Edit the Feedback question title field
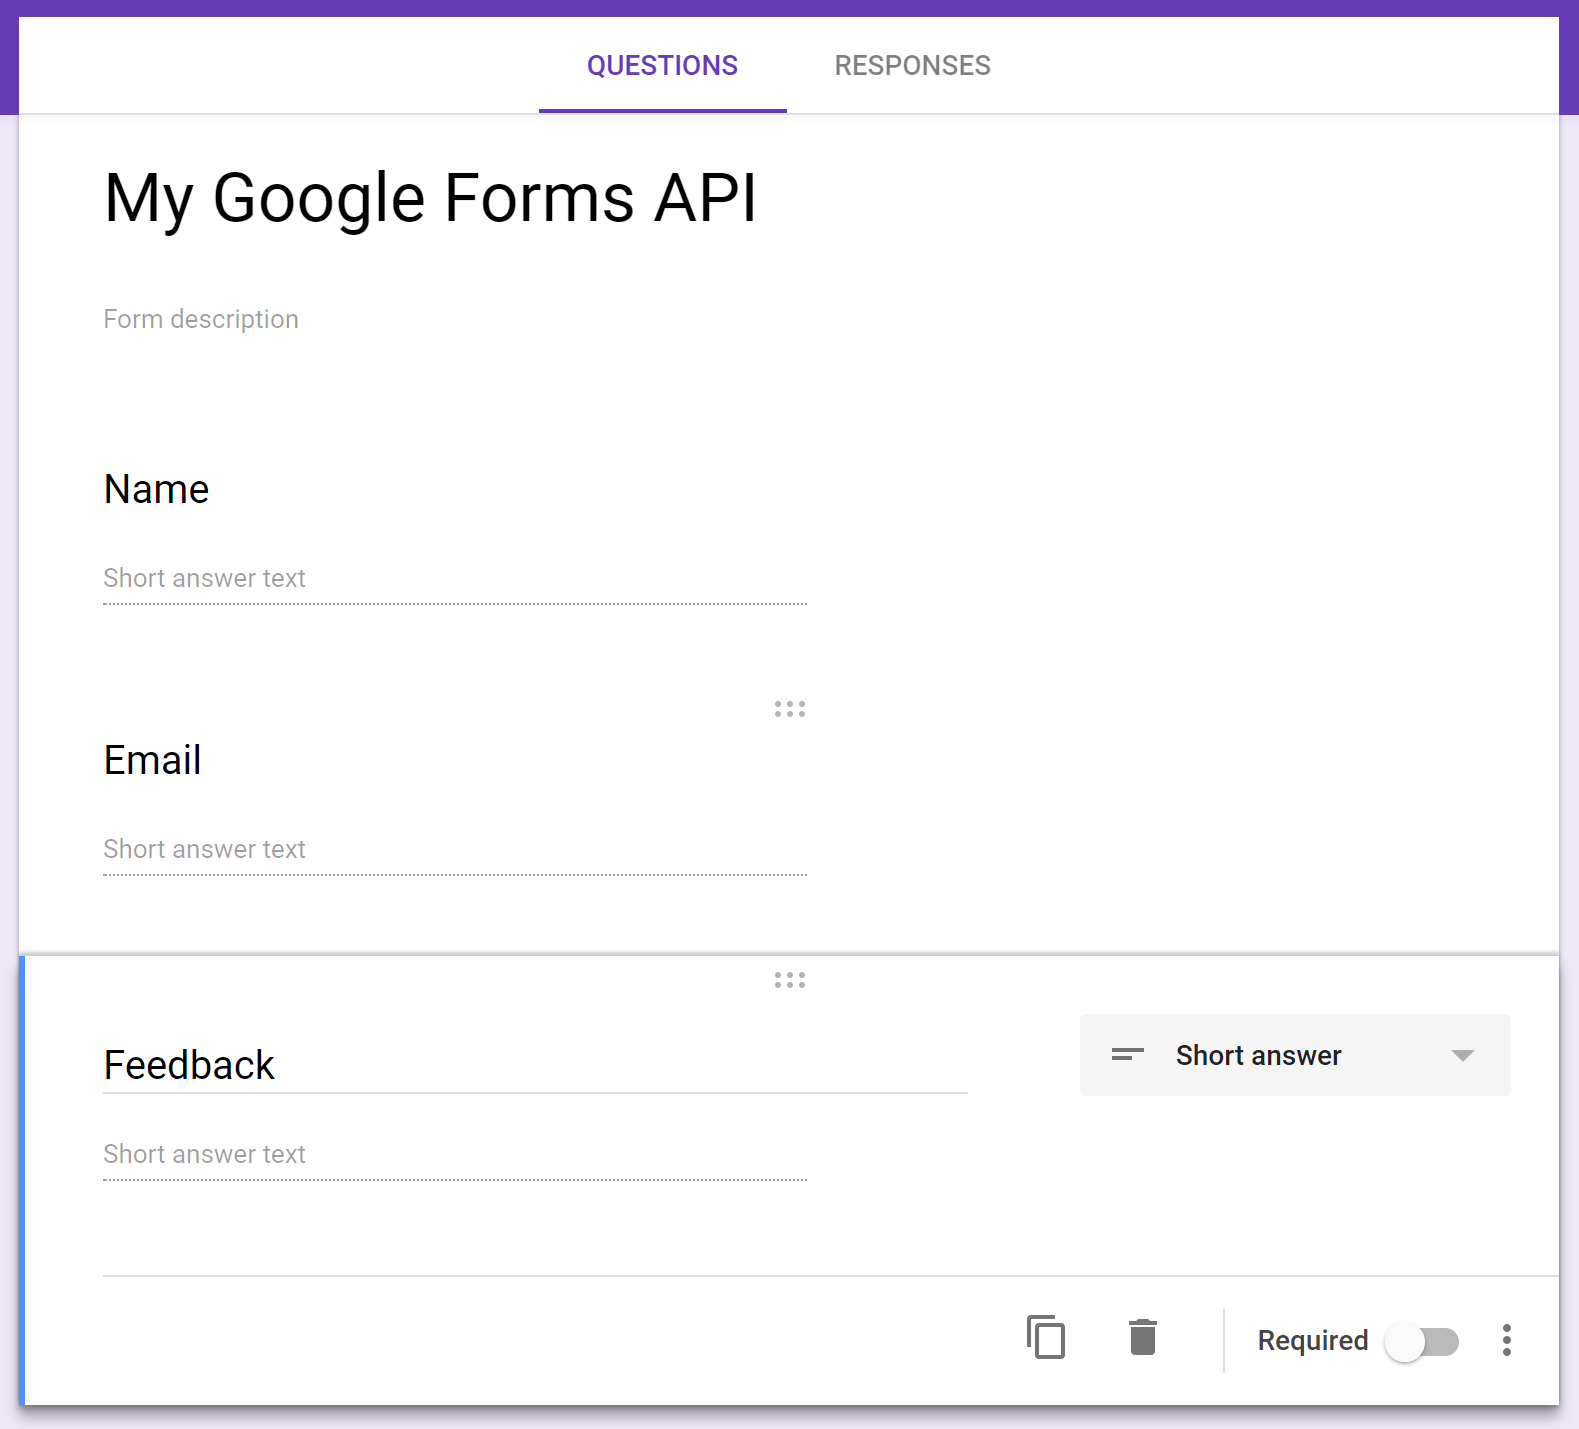1579x1429 pixels. (x=535, y=1065)
